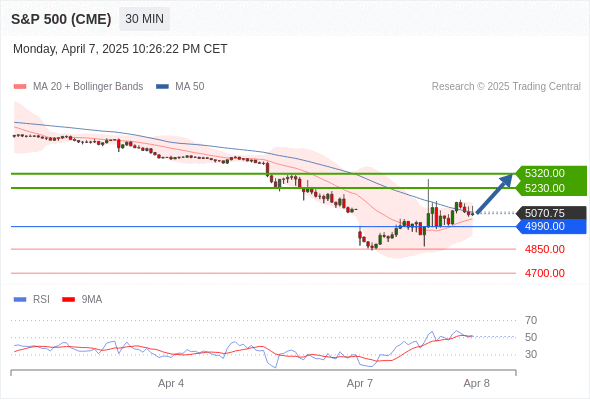Click the Apr 8 date marker
Image resolution: width=590 pixels, height=400 pixels.
click(x=476, y=383)
